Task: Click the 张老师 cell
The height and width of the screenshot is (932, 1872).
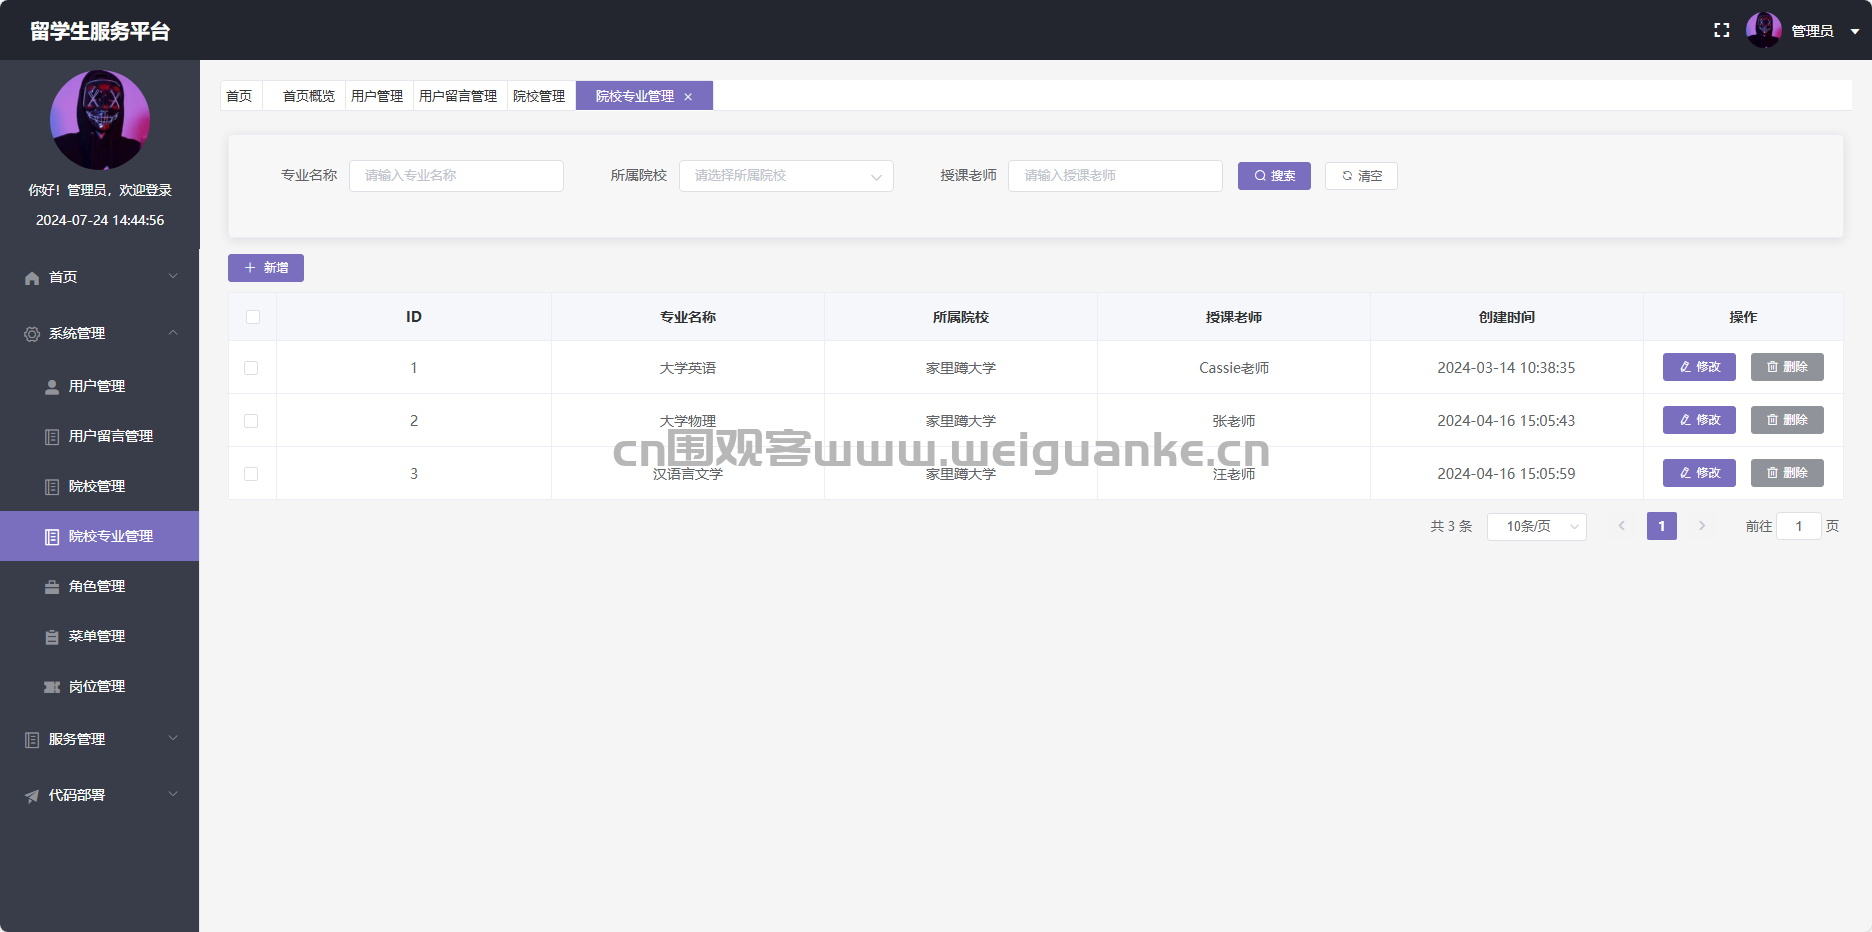Action: pyautogui.click(x=1234, y=421)
